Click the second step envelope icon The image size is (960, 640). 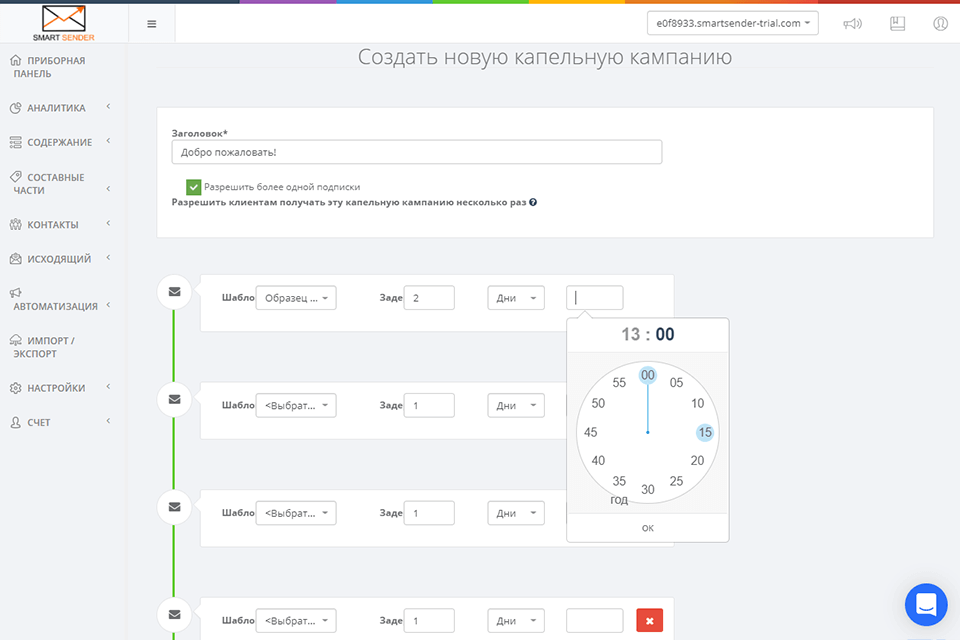point(174,399)
